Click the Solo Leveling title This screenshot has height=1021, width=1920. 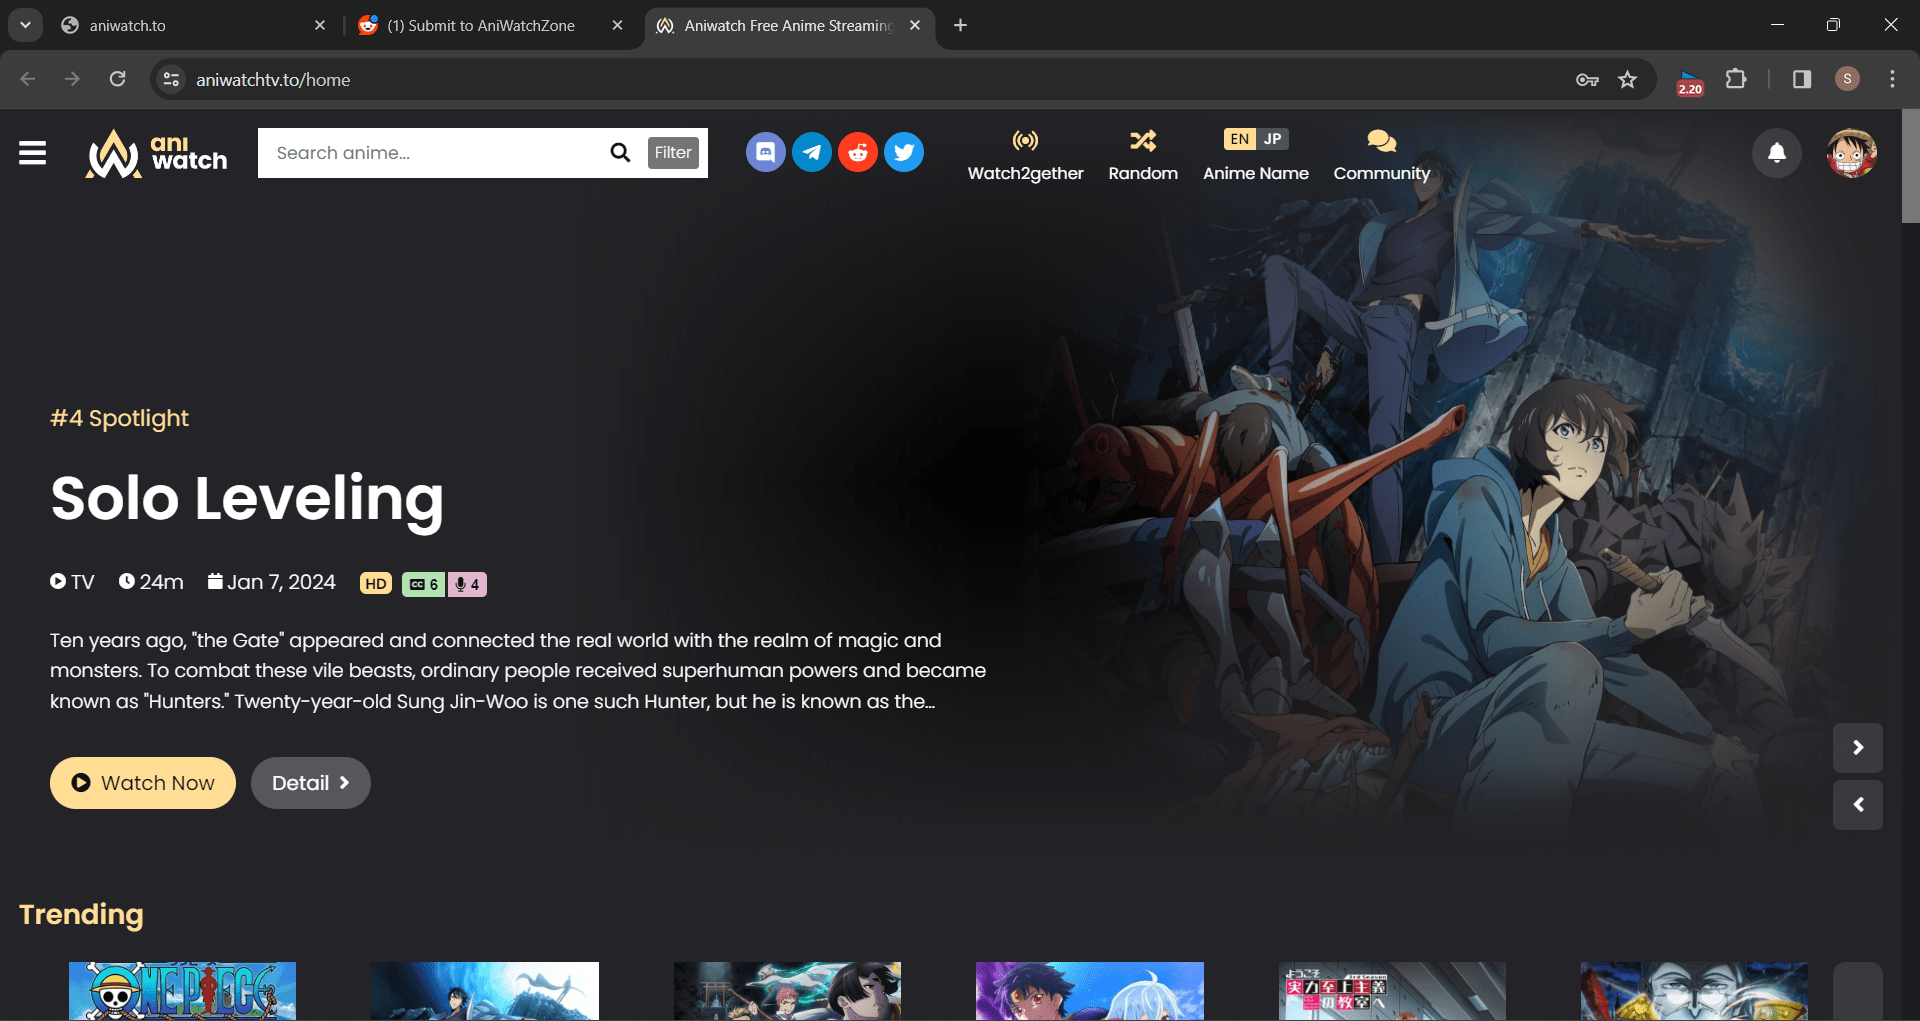coord(247,499)
